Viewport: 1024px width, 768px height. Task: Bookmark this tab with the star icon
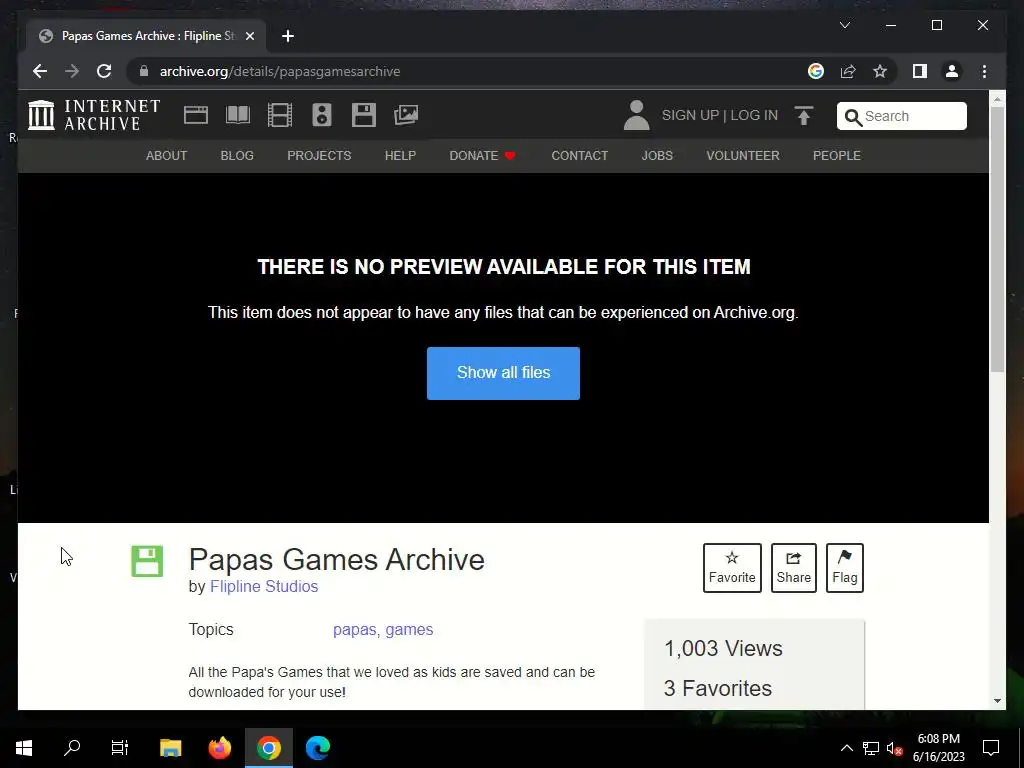[x=880, y=71]
